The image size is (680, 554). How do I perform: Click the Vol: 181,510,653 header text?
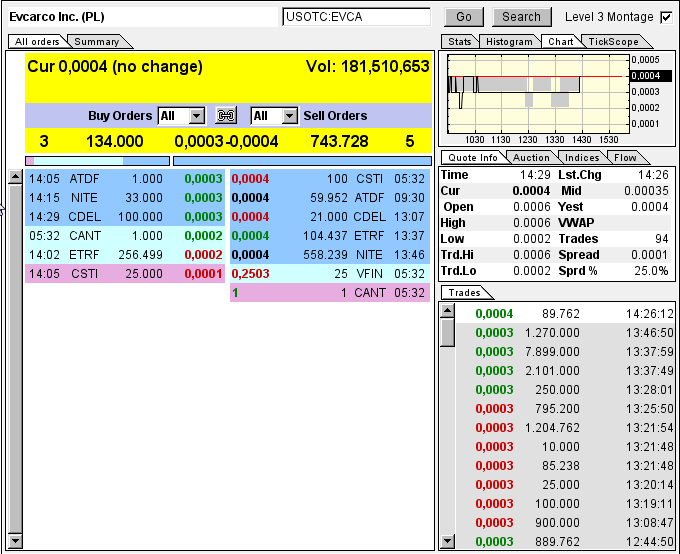pyautogui.click(x=367, y=66)
